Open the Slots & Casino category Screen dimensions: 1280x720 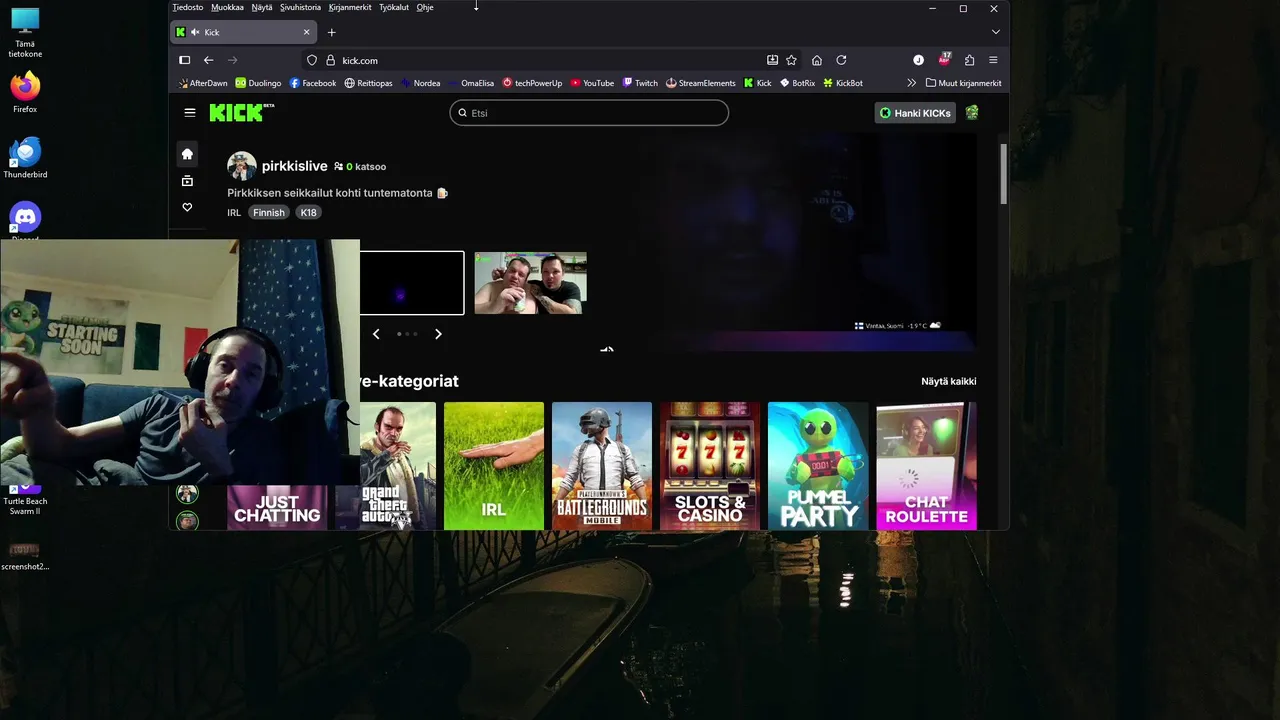710,465
